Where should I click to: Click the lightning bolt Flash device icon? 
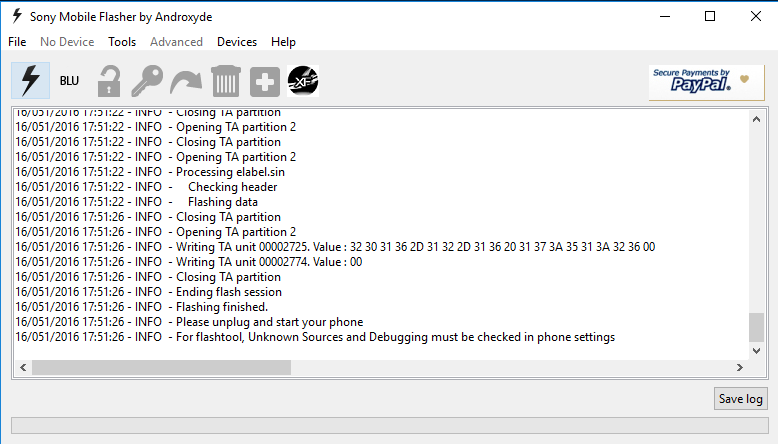[x=30, y=80]
